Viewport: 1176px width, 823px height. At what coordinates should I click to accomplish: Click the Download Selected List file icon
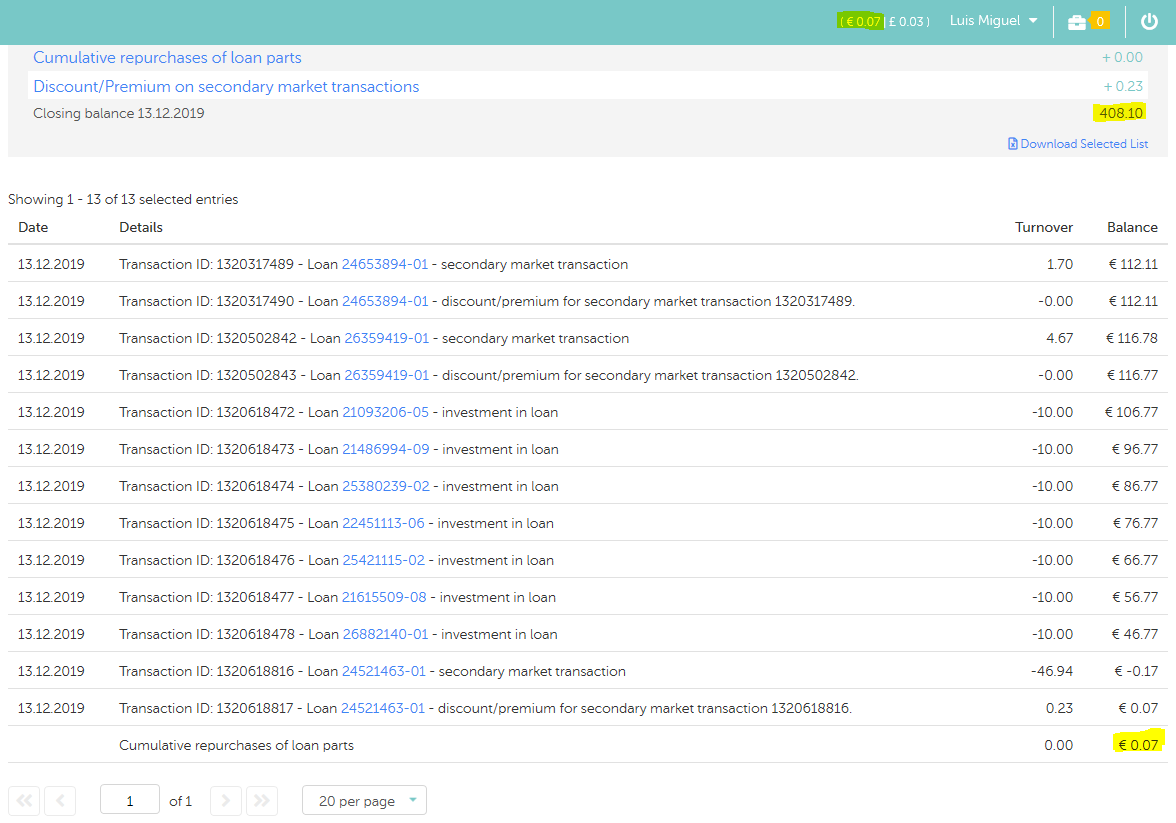click(x=1013, y=144)
